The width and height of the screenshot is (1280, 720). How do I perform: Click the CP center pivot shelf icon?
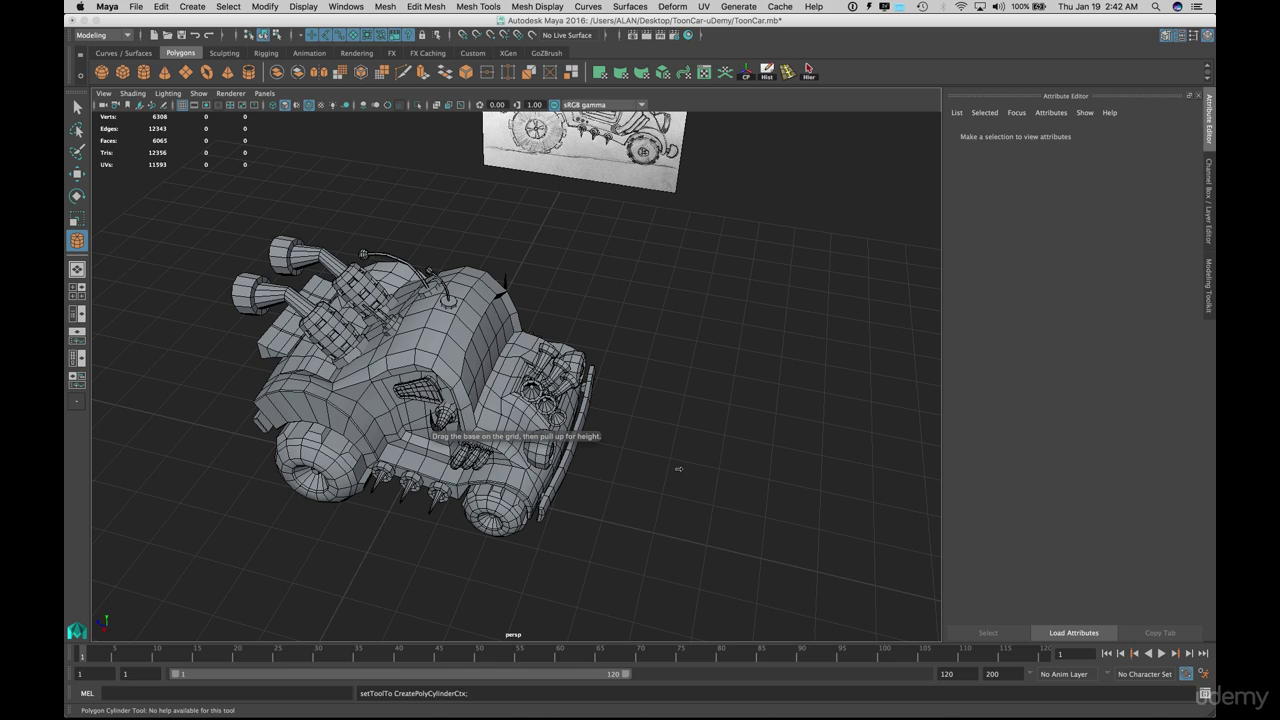pos(746,72)
